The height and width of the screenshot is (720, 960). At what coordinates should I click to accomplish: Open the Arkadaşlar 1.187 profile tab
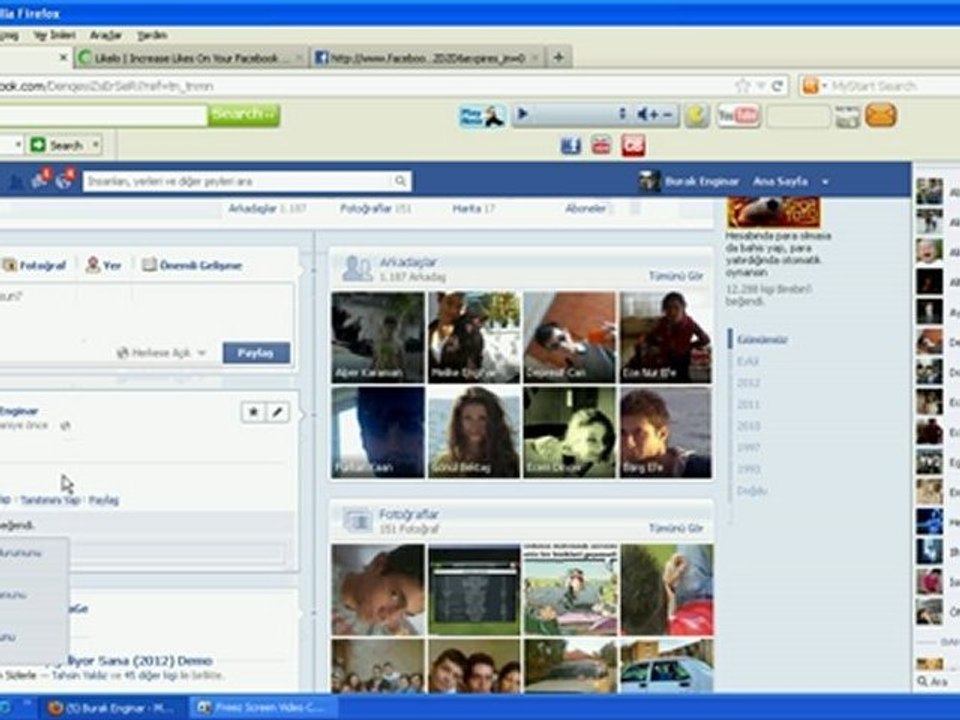pos(267,208)
